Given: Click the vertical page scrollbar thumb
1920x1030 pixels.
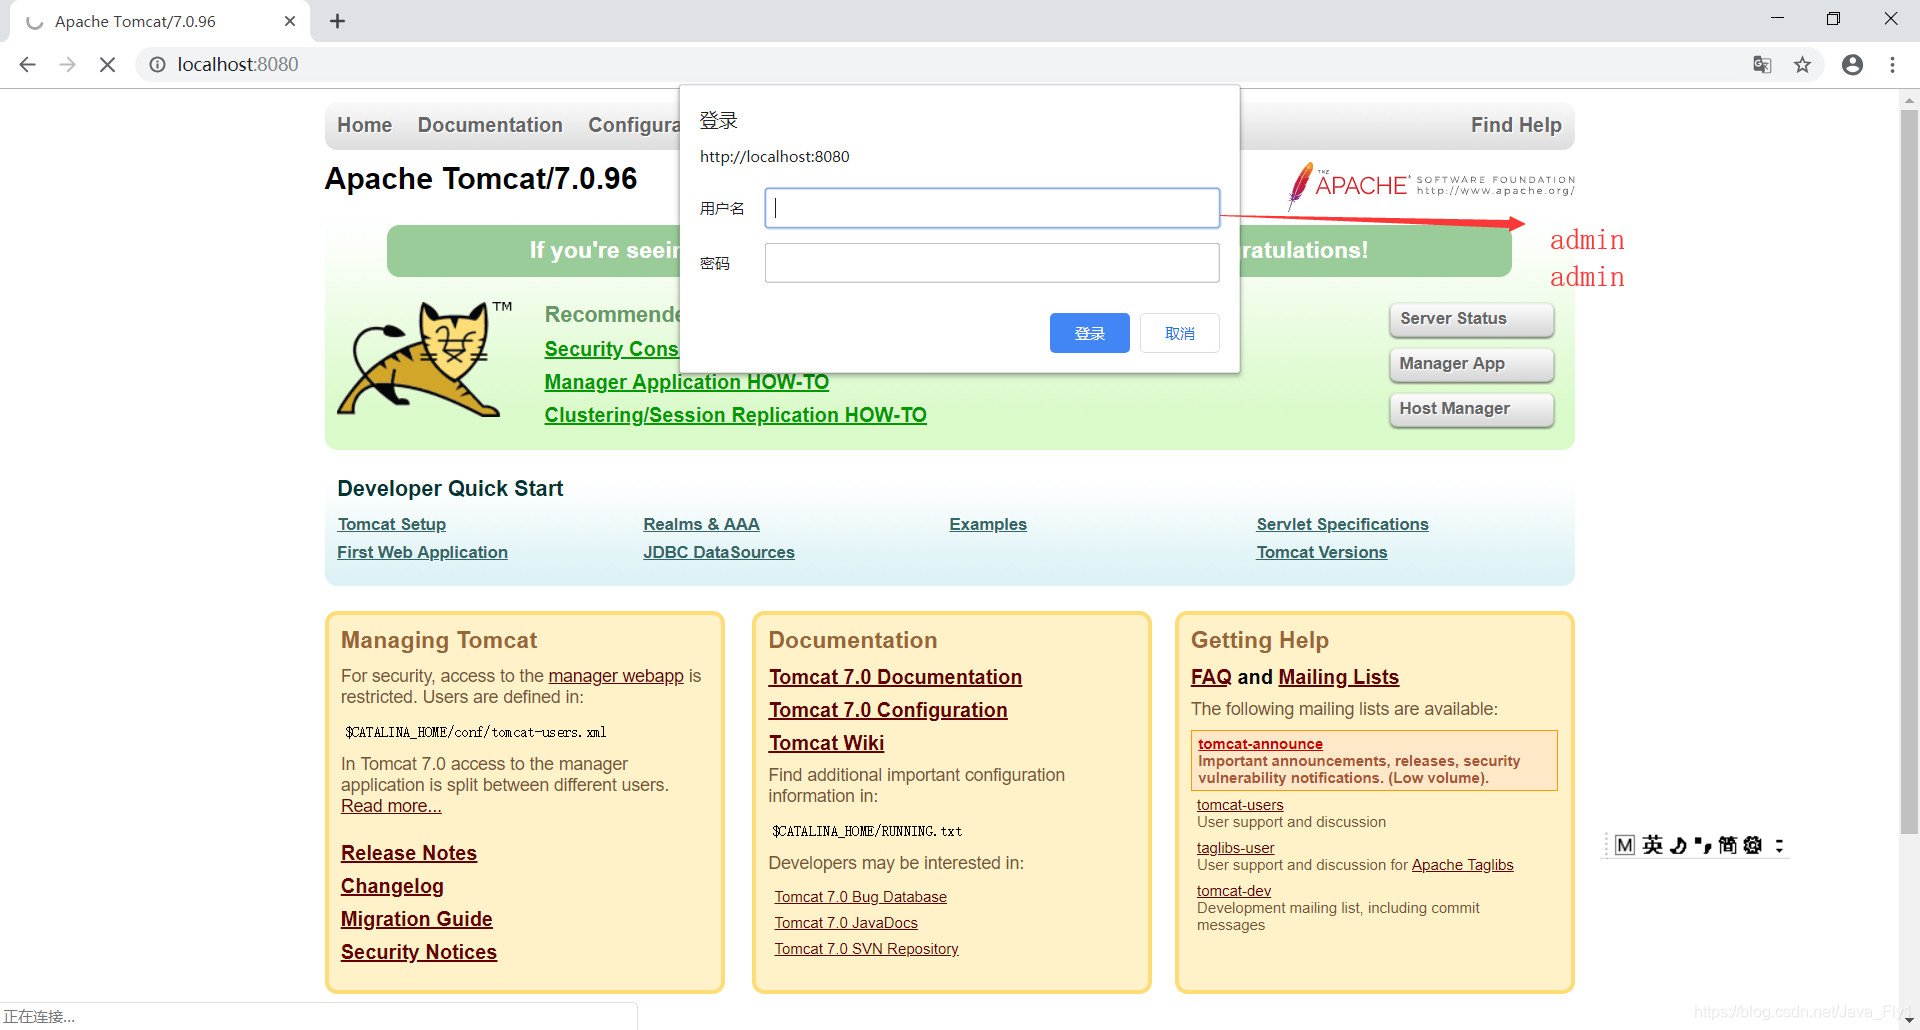Looking at the screenshot, I should coord(1909,470).
